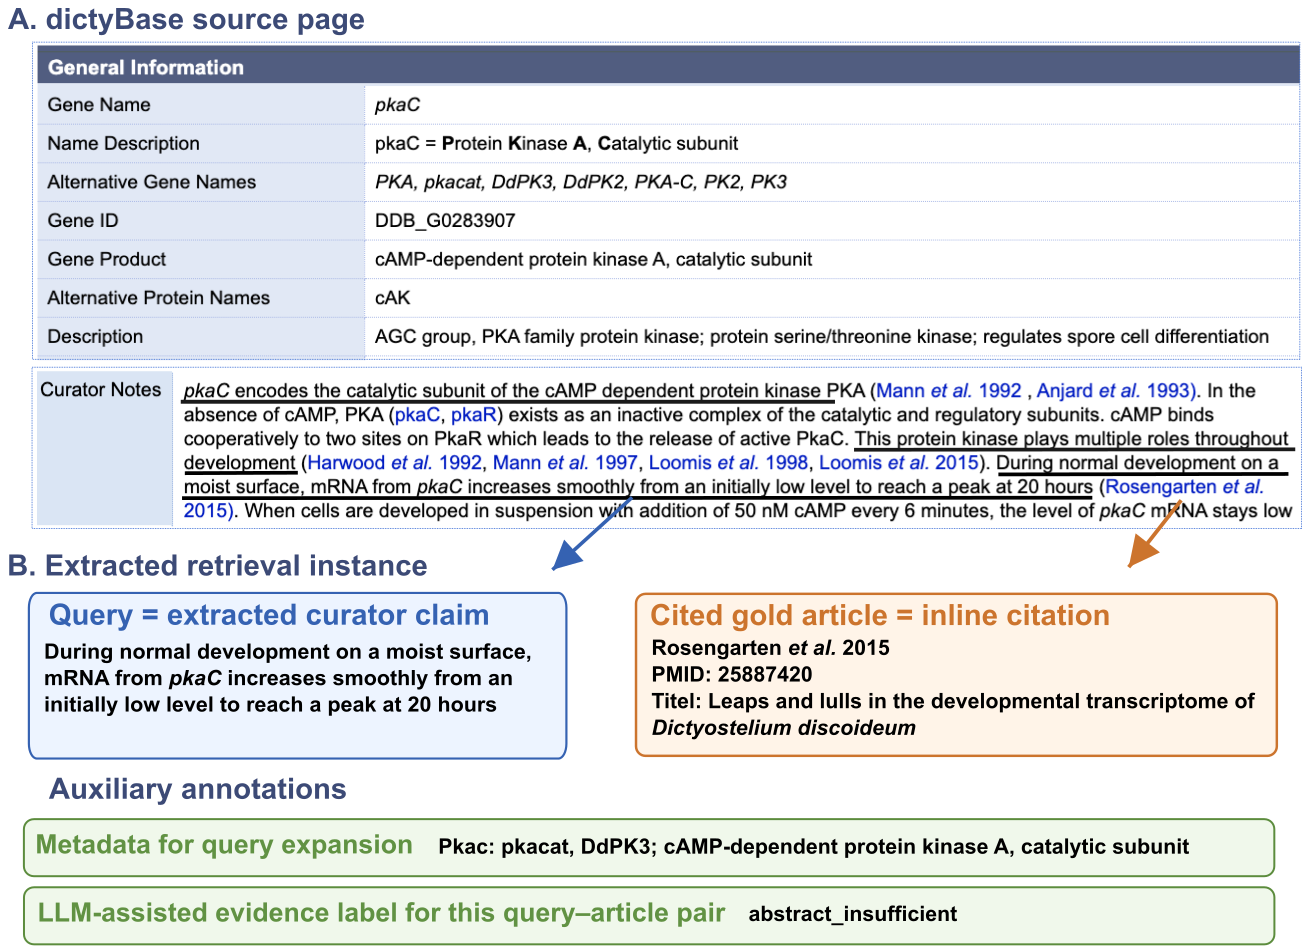1302x950 pixels.
Task: Open the Mann et al. 1992 citation link
Action: point(948,390)
